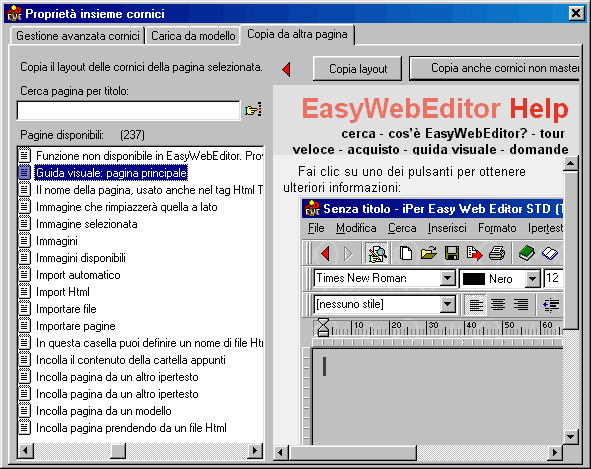
Task: Click preview vertical scrollbar up arrow
Action: click(571, 163)
